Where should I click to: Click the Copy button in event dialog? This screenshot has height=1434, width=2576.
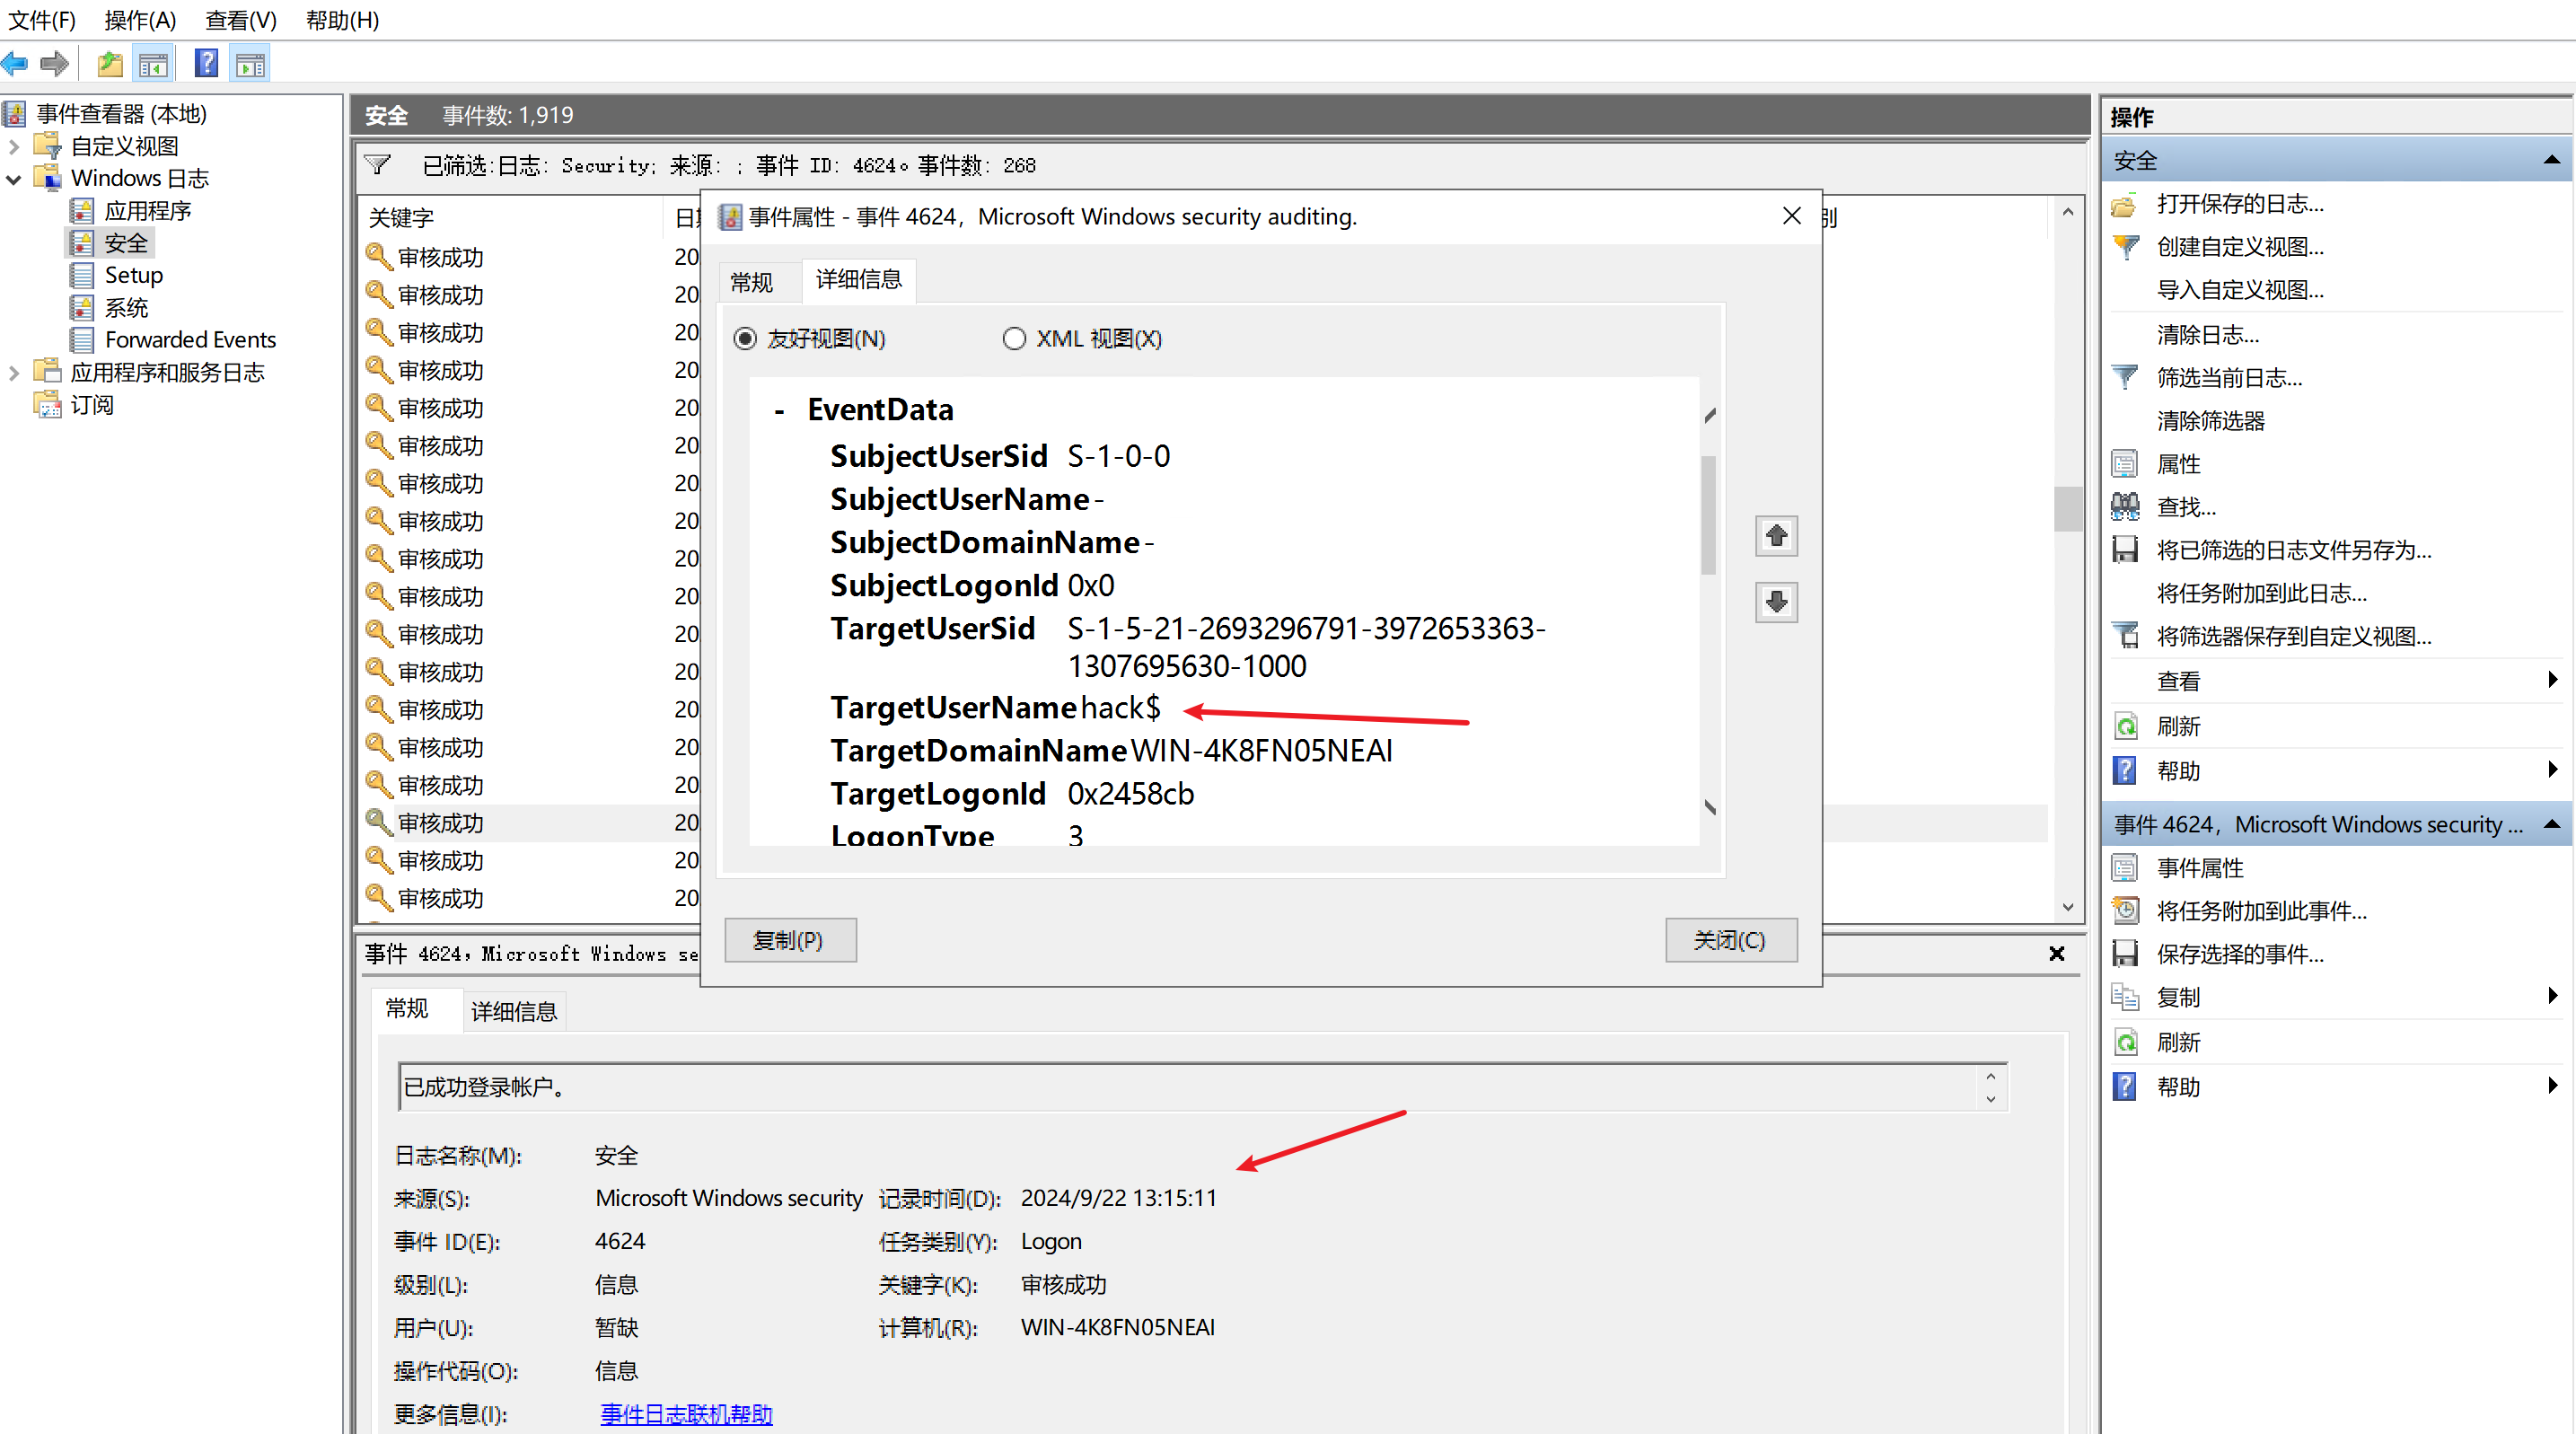click(789, 940)
